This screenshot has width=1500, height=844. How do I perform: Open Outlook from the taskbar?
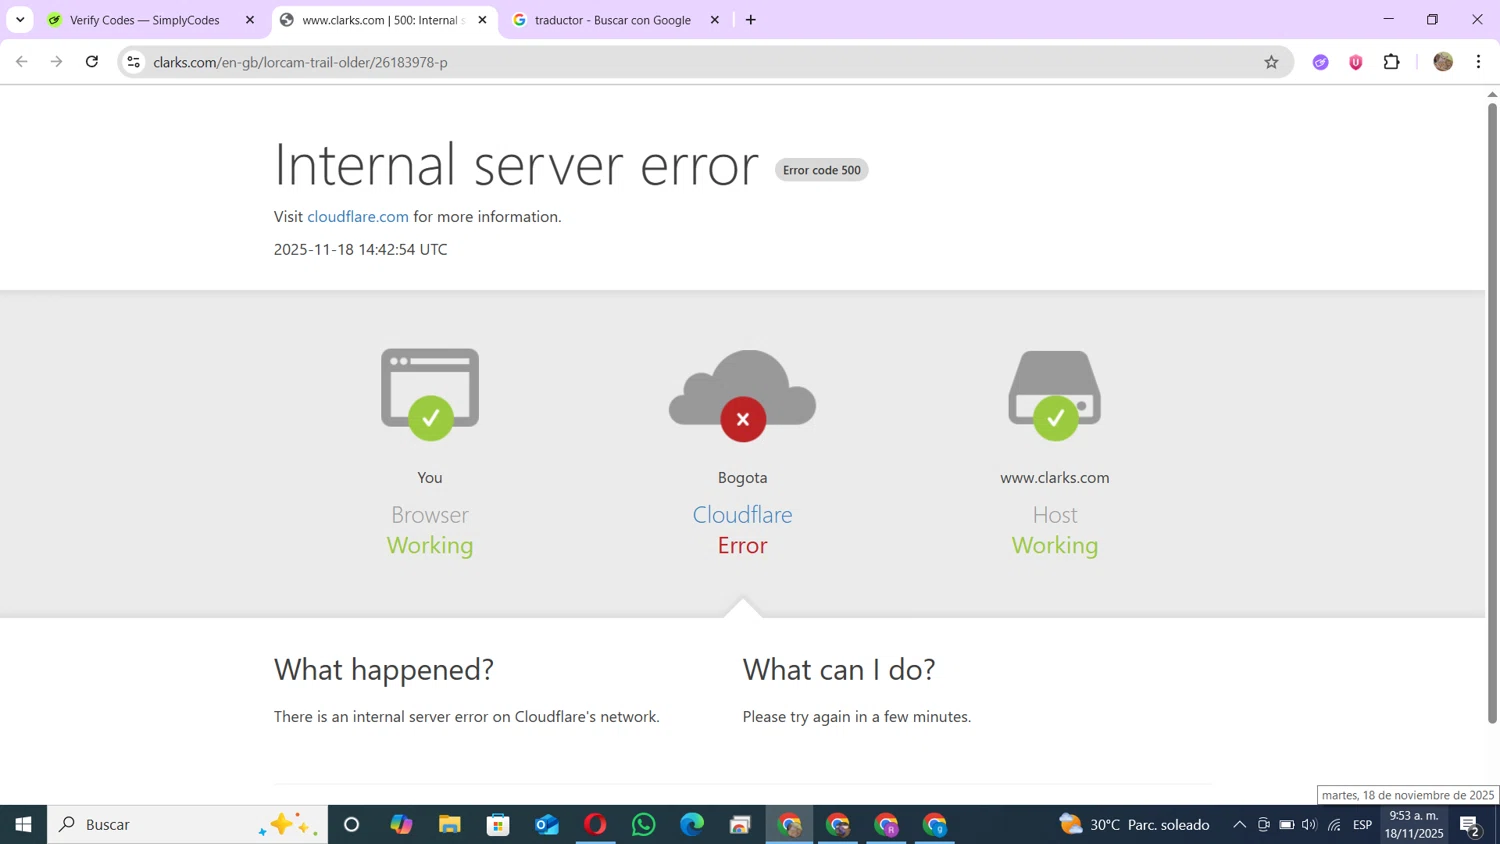pos(547,825)
